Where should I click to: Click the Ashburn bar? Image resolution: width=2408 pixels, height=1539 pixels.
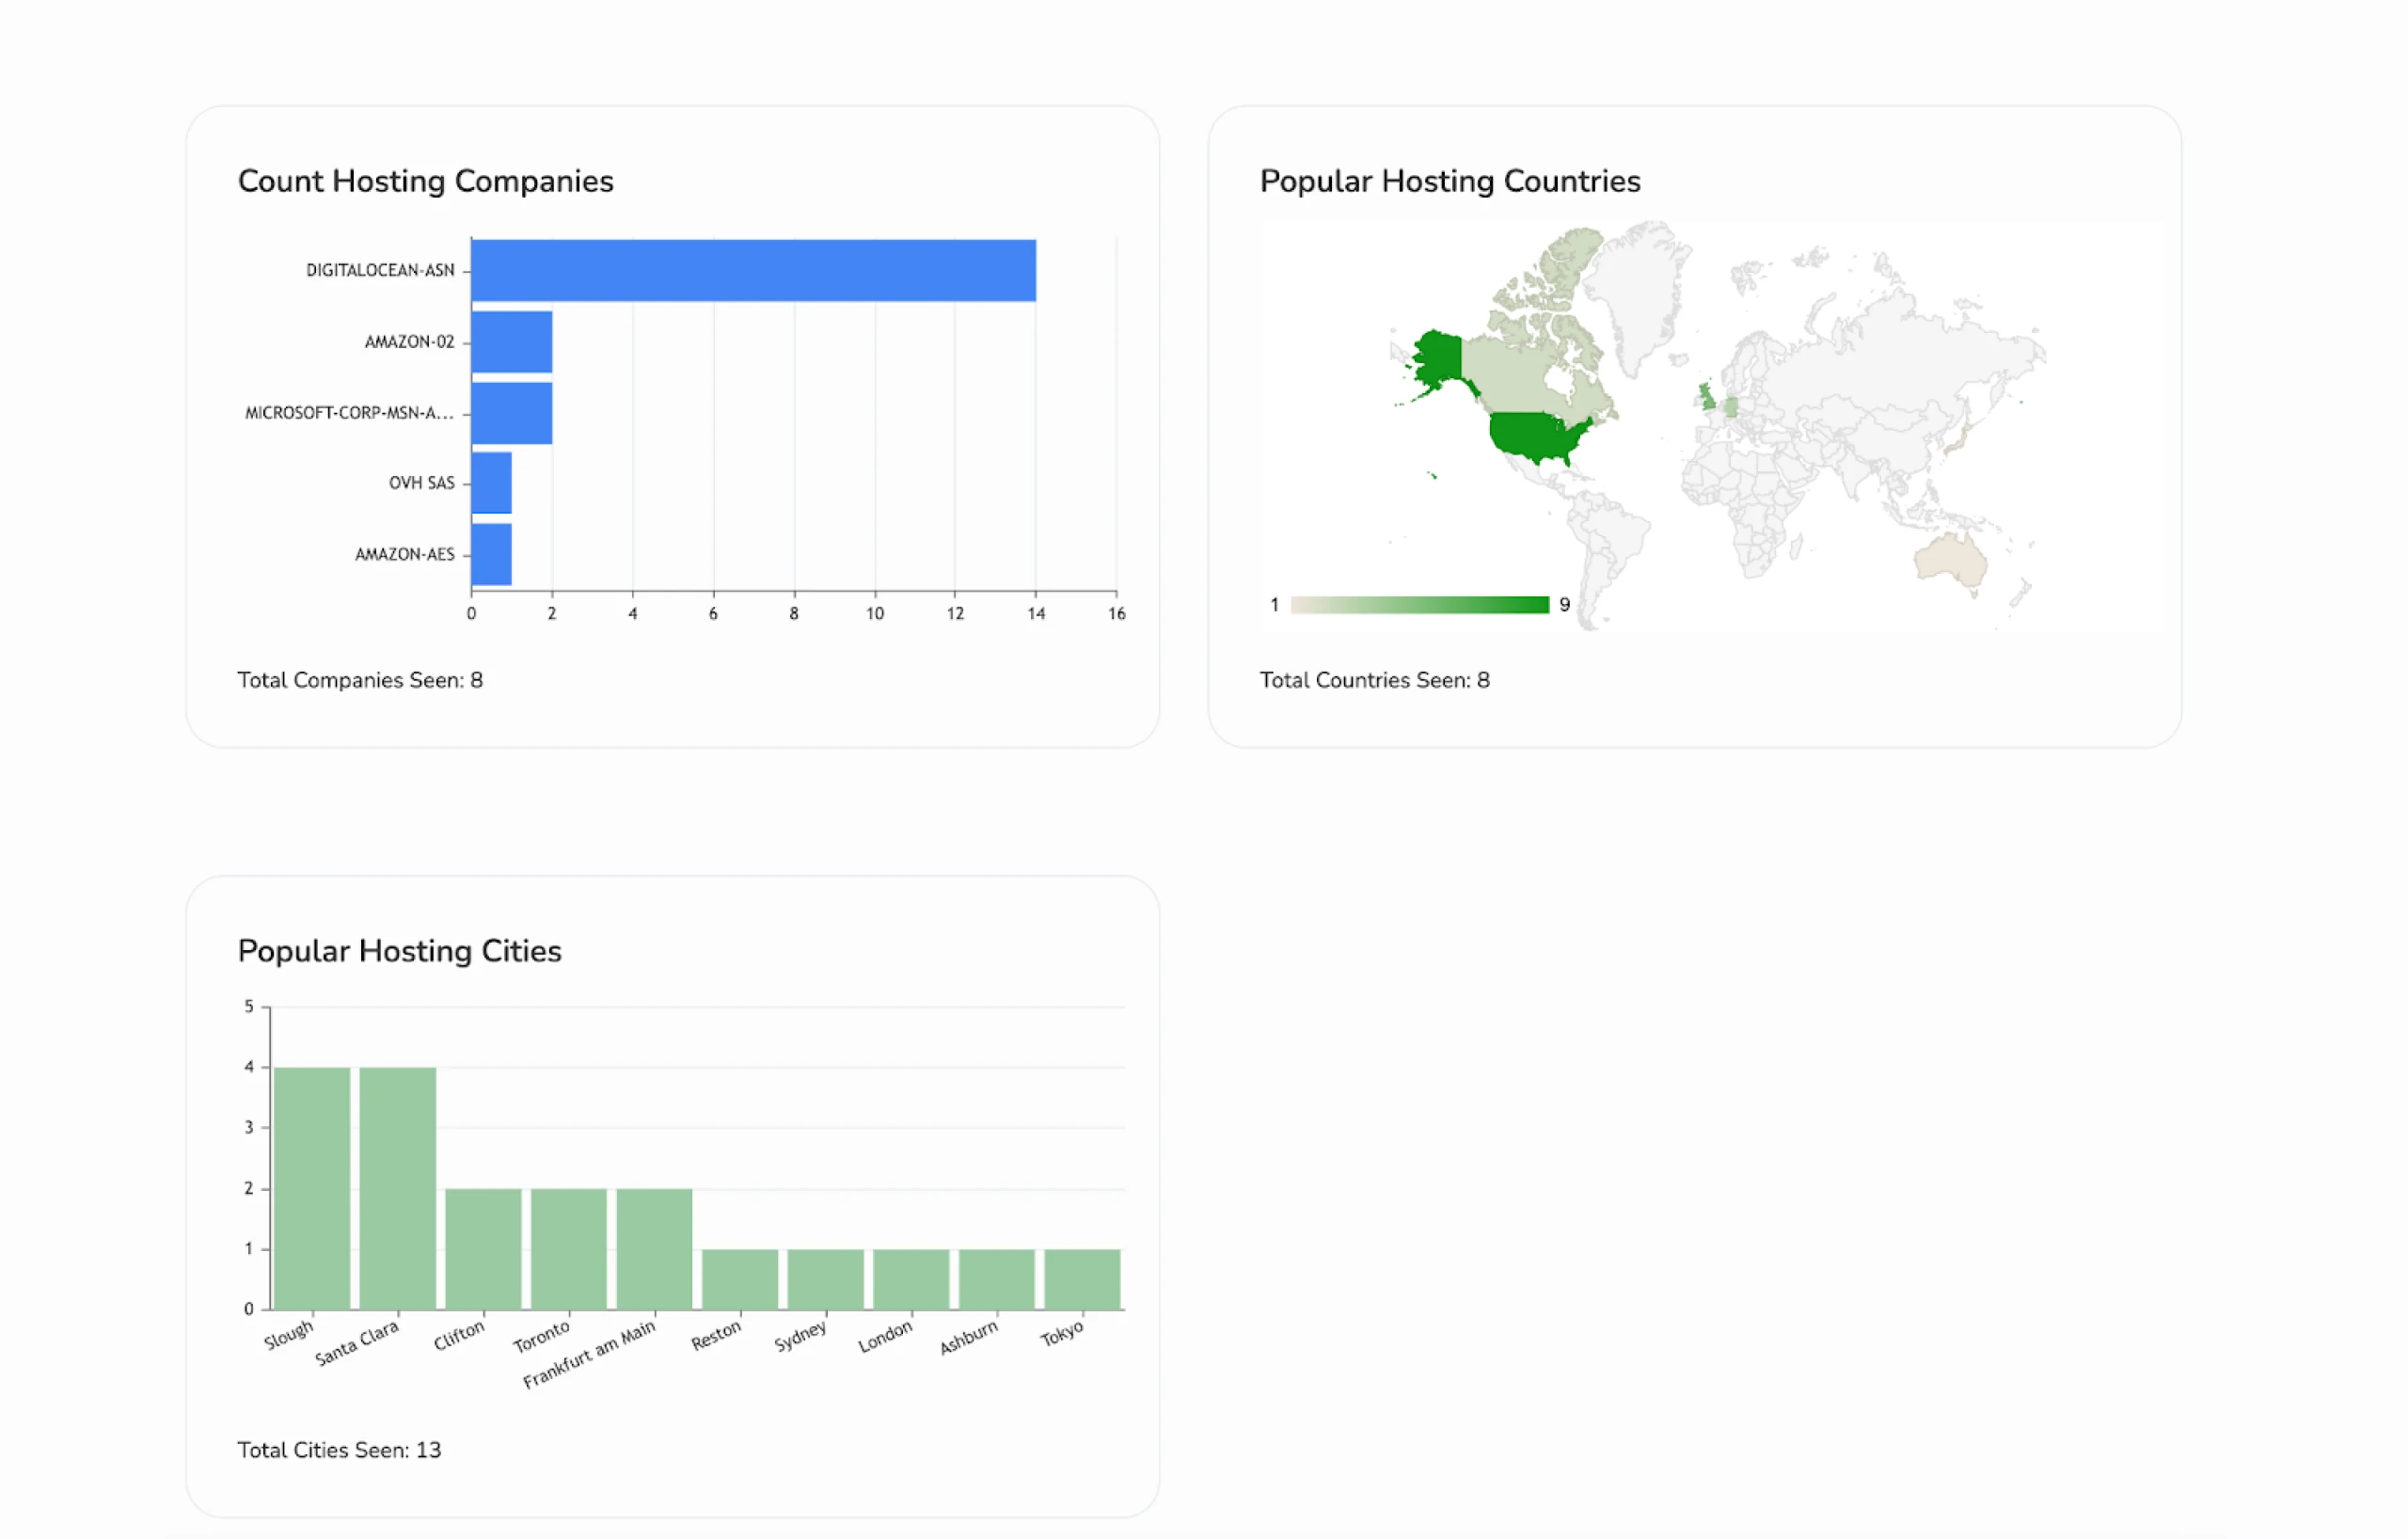[x=997, y=1279]
